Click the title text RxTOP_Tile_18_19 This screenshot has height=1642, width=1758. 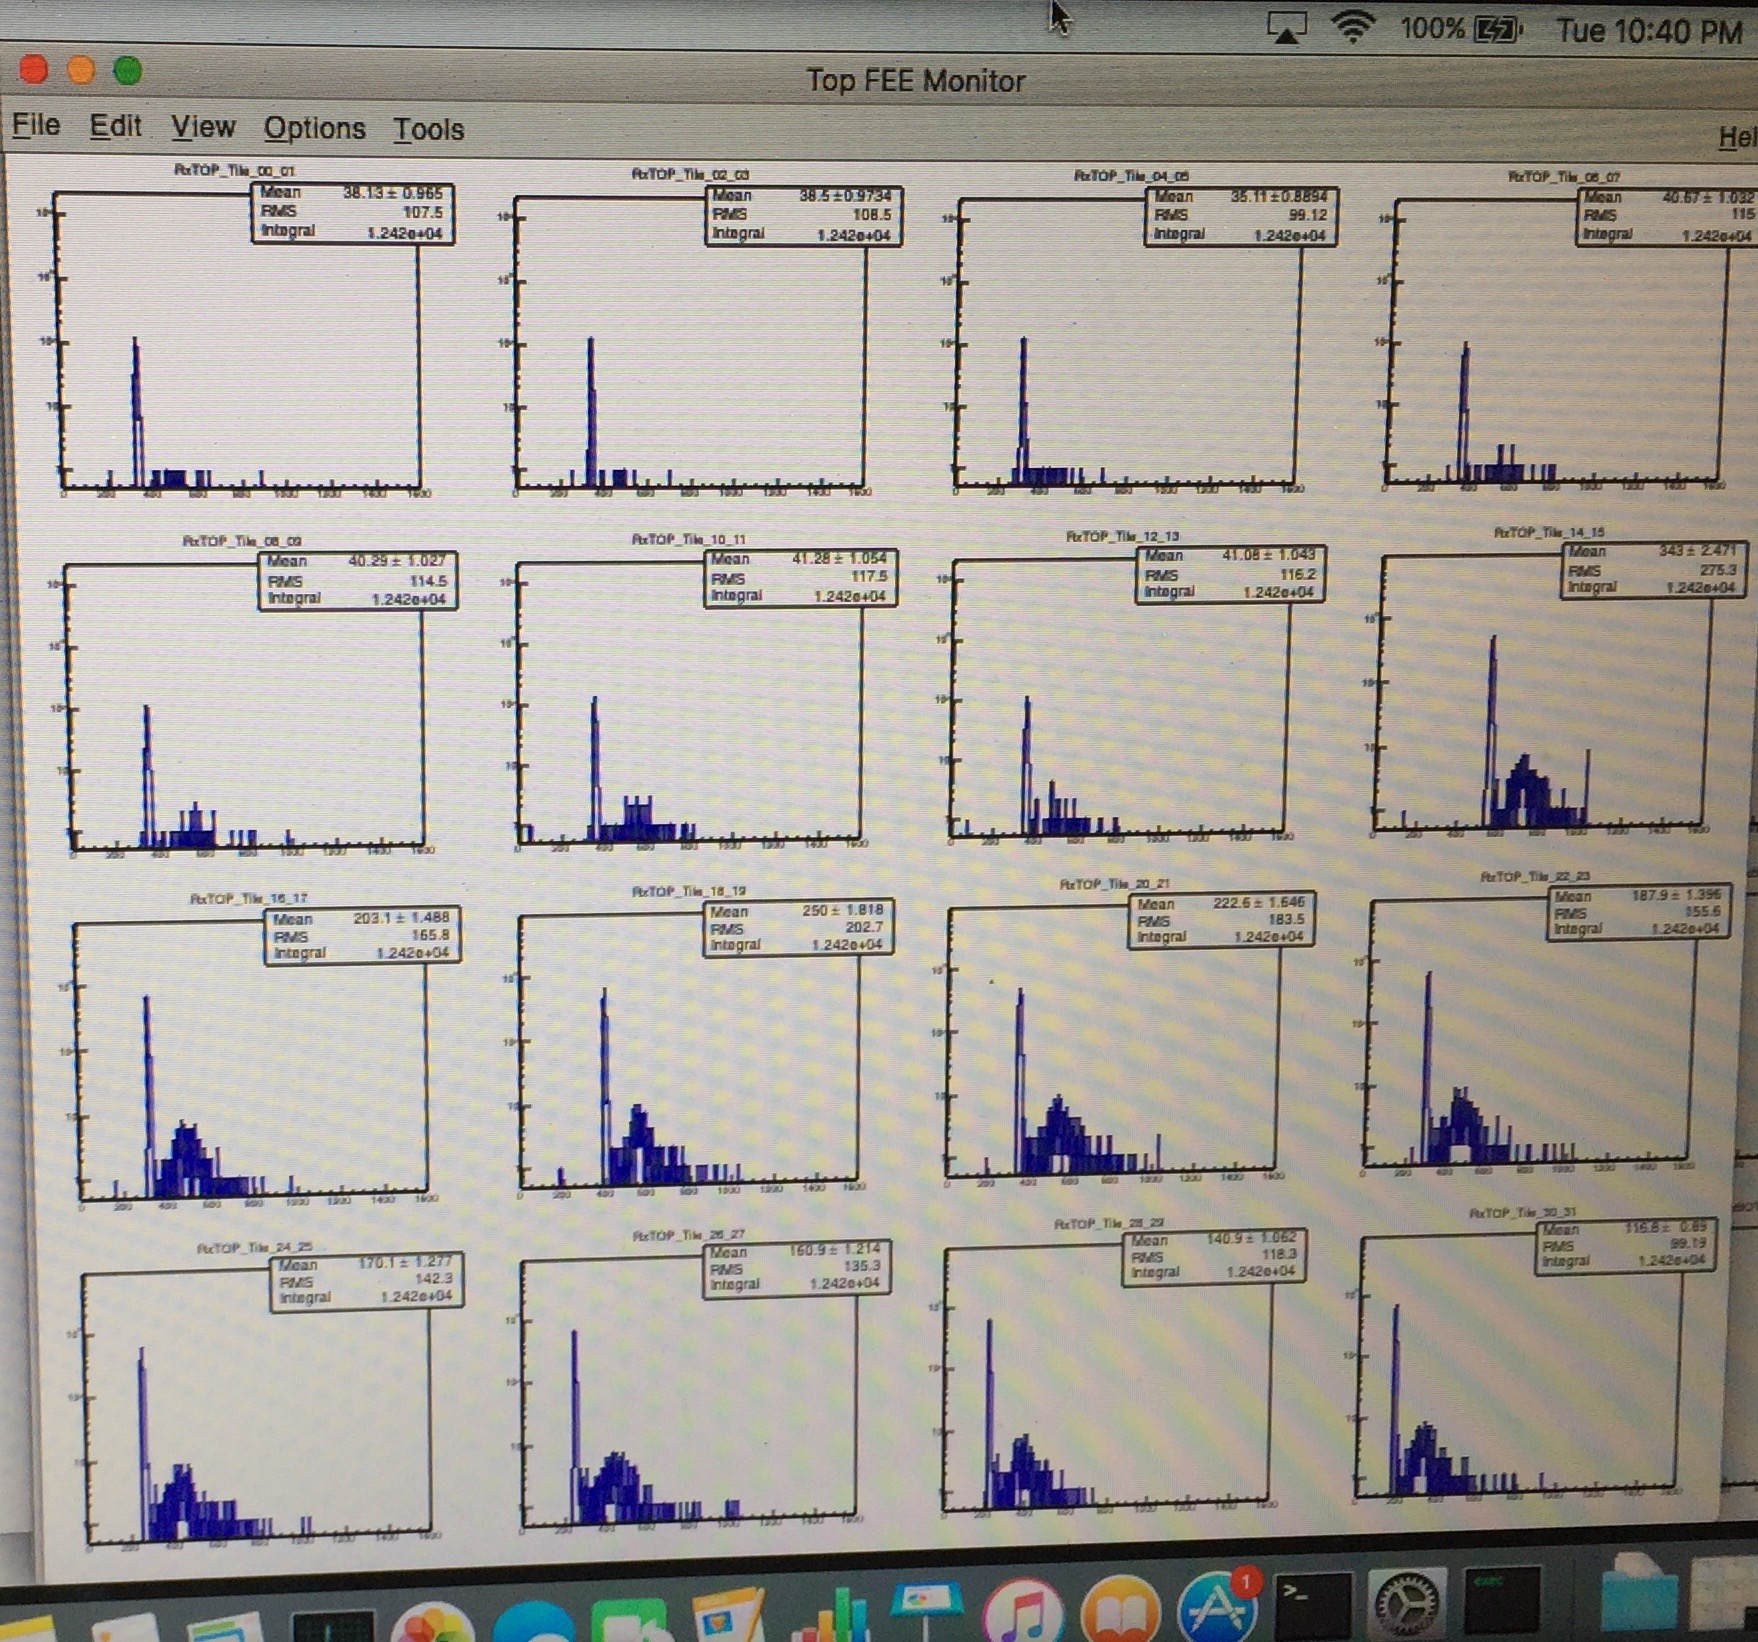pos(689,891)
